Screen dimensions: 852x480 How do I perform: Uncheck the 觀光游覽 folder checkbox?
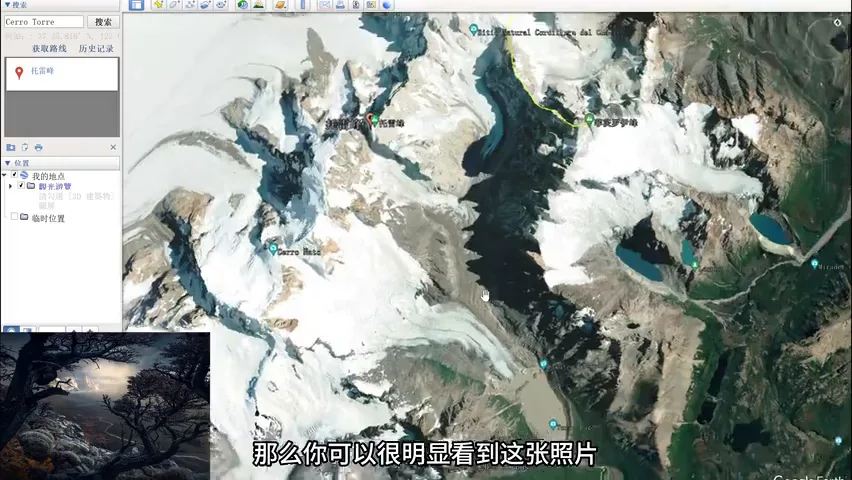click(x=21, y=185)
